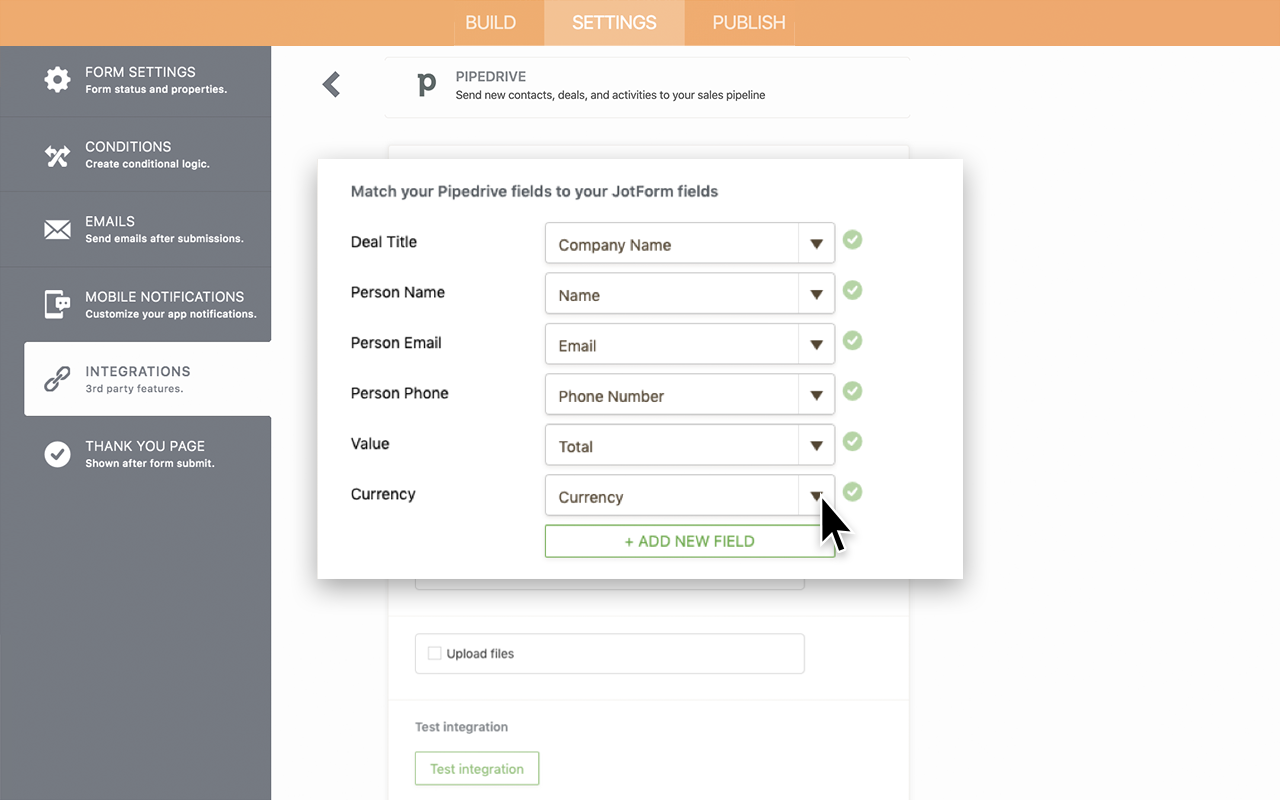This screenshot has height=800, width=1280.
Task: Click the back arrow chevron
Action: pos(332,85)
